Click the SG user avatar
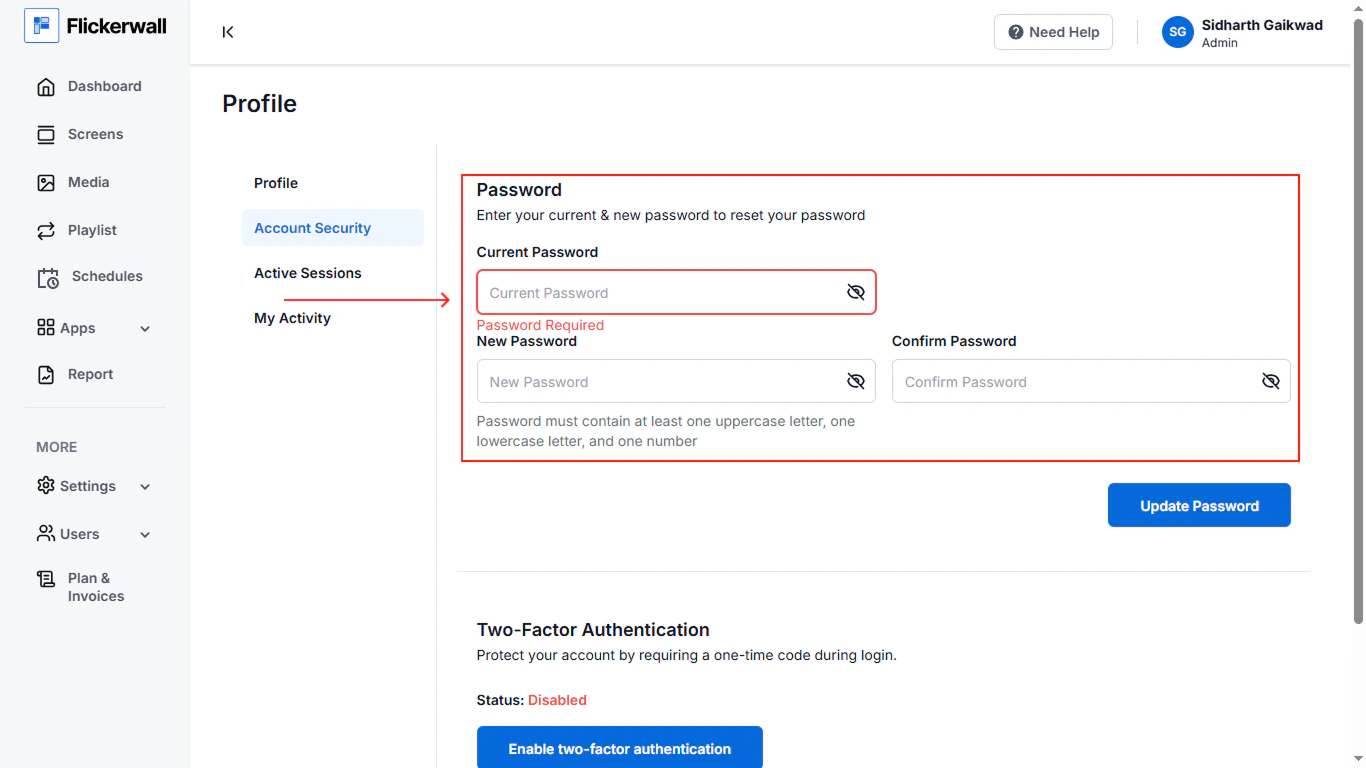The image size is (1366, 768). pyautogui.click(x=1178, y=32)
